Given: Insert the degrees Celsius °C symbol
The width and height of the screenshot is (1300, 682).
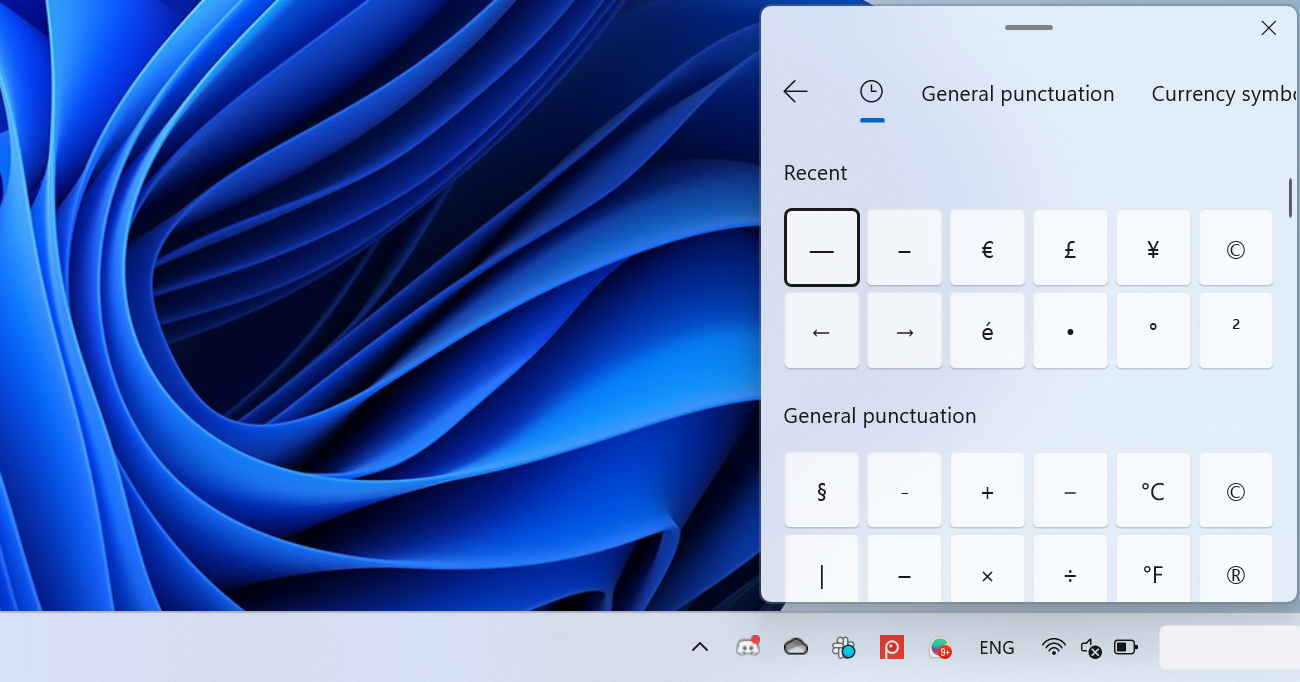Looking at the screenshot, I should [x=1153, y=490].
